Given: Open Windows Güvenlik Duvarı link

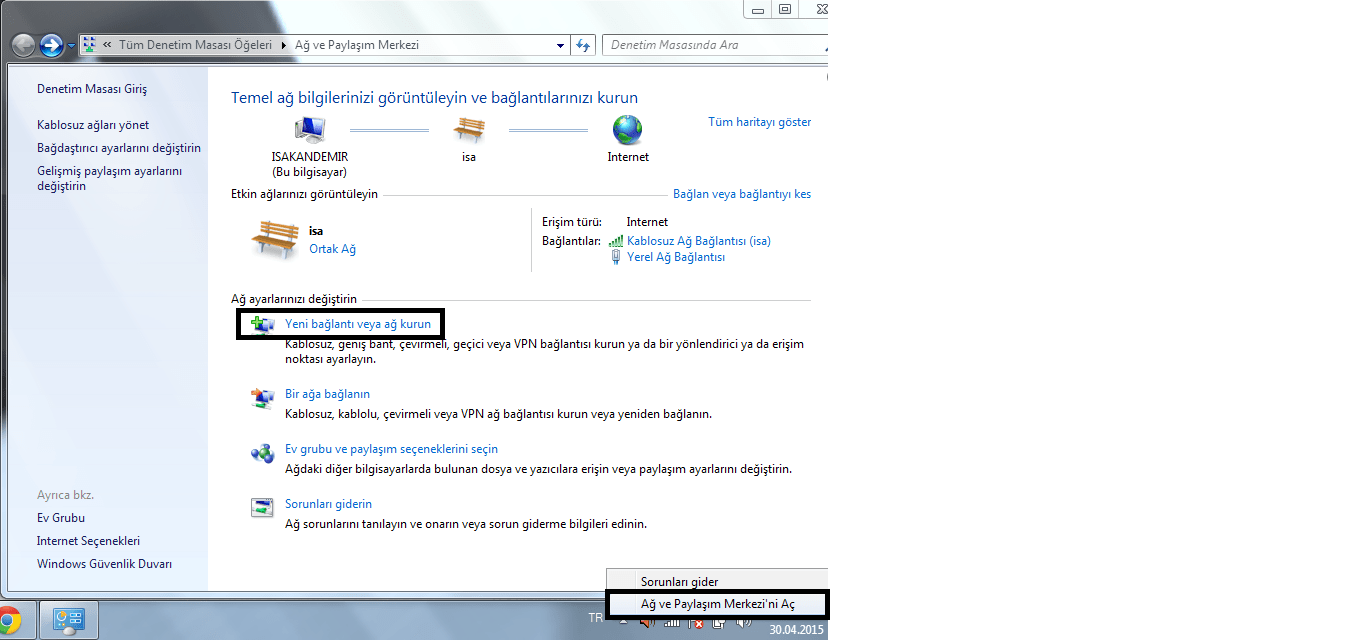Looking at the screenshot, I should tap(104, 564).
